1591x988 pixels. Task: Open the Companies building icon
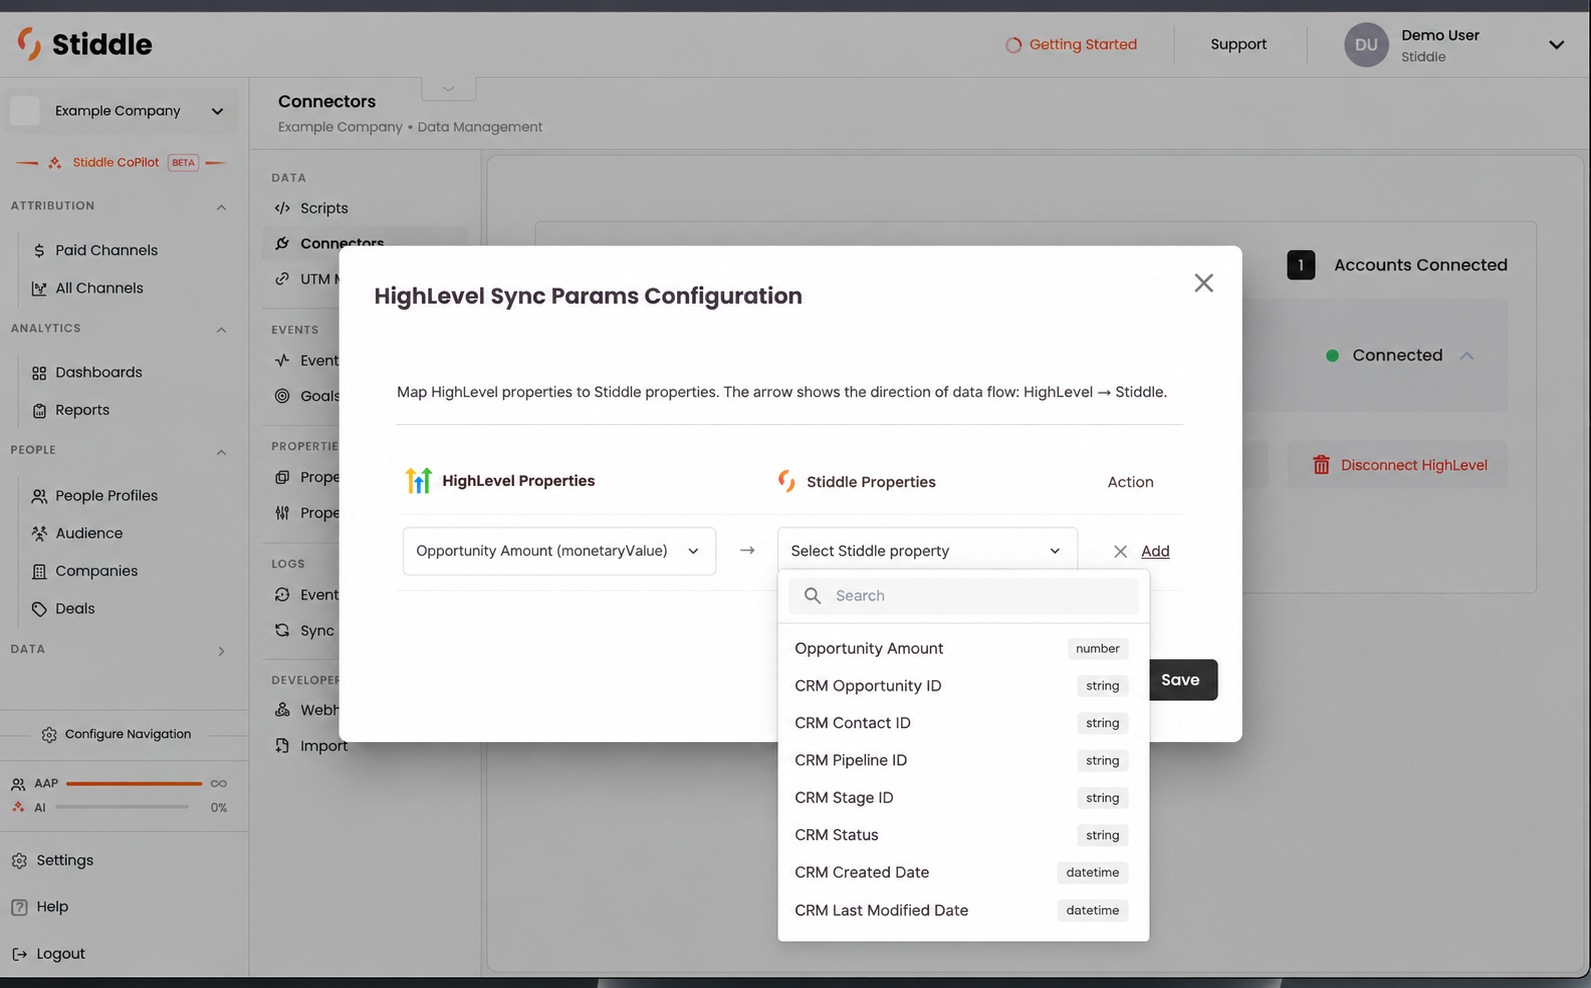click(39, 572)
